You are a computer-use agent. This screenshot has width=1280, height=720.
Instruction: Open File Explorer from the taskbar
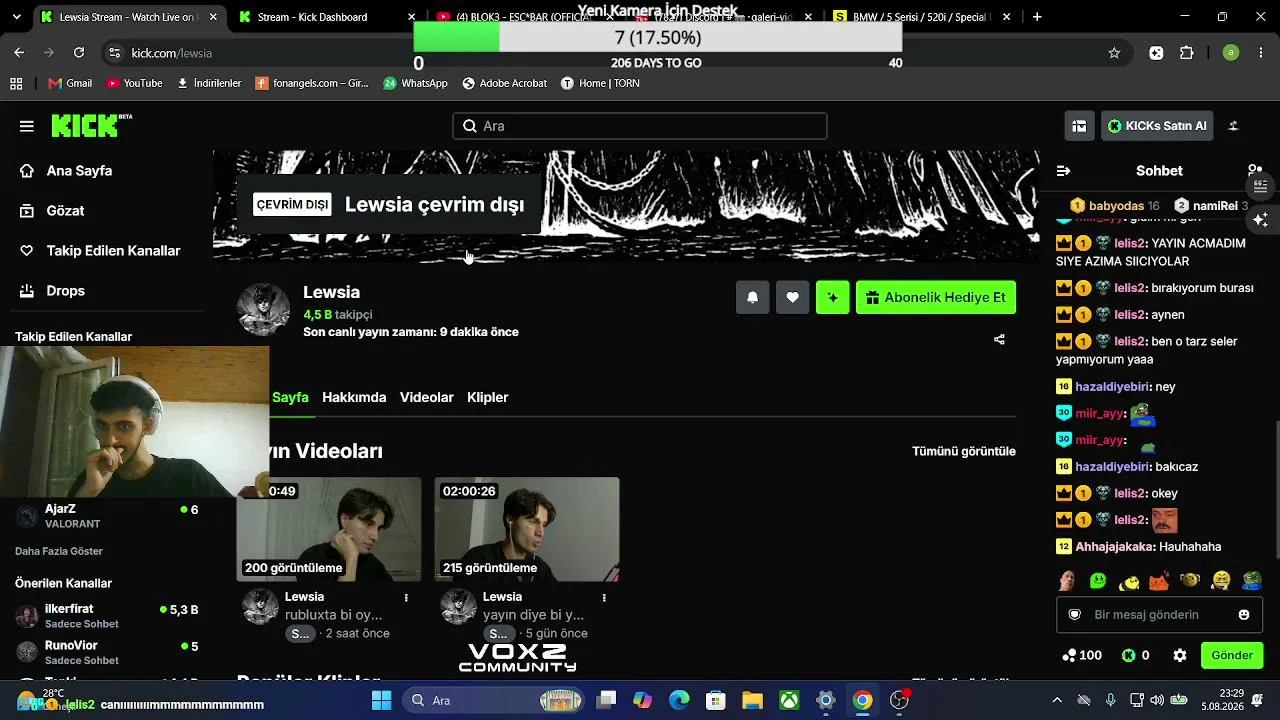coord(752,700)
